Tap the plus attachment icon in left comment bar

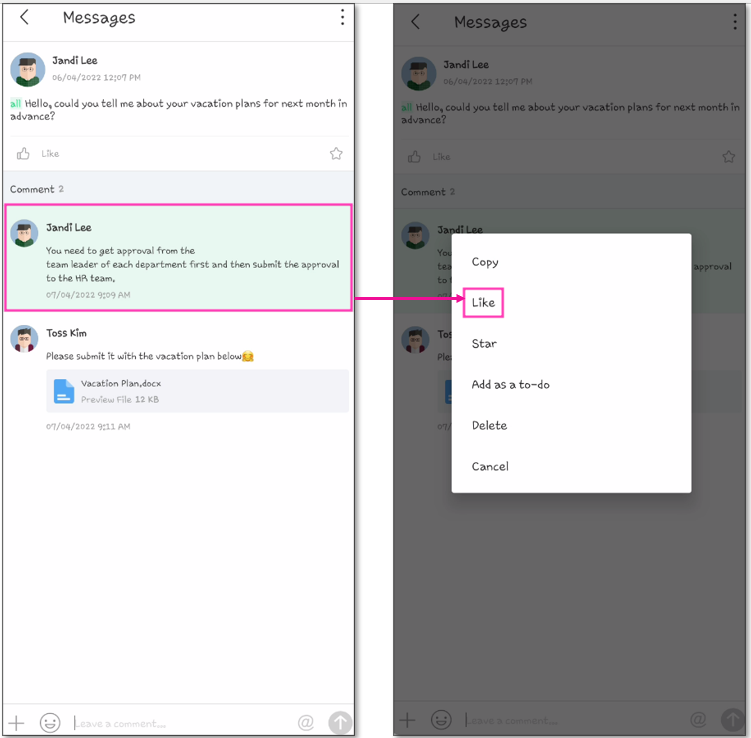[16, 722]
